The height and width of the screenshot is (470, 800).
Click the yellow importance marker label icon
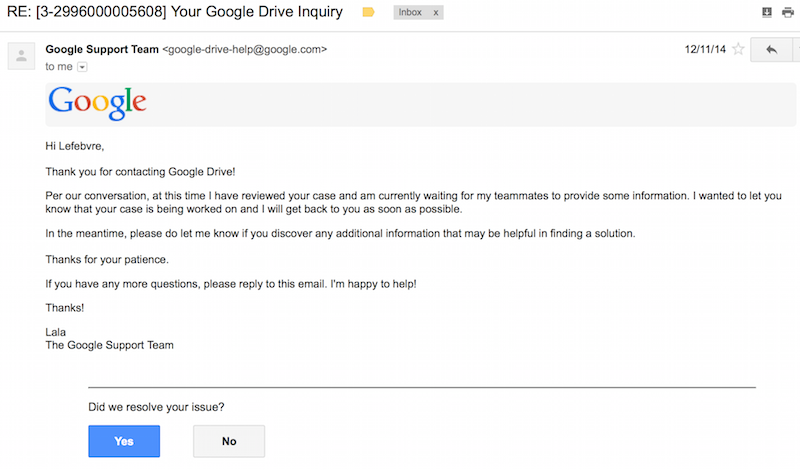coord(368,12)
